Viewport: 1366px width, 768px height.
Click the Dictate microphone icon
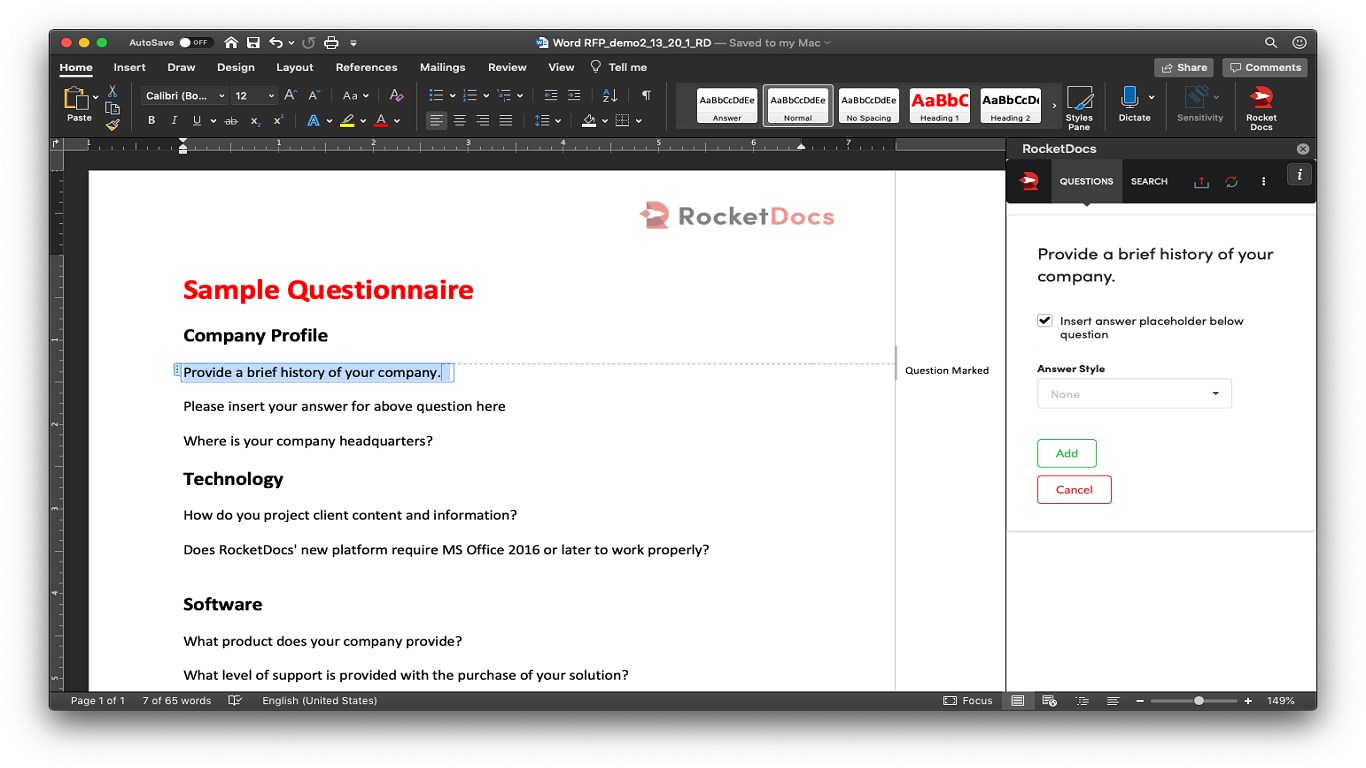click(1129, 97)
